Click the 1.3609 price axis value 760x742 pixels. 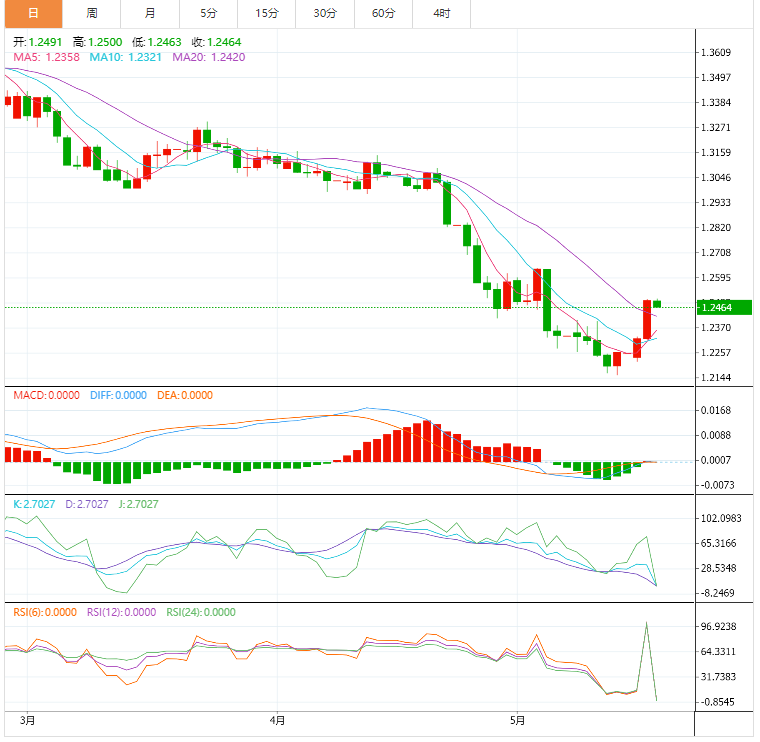(x=716, y=52)
